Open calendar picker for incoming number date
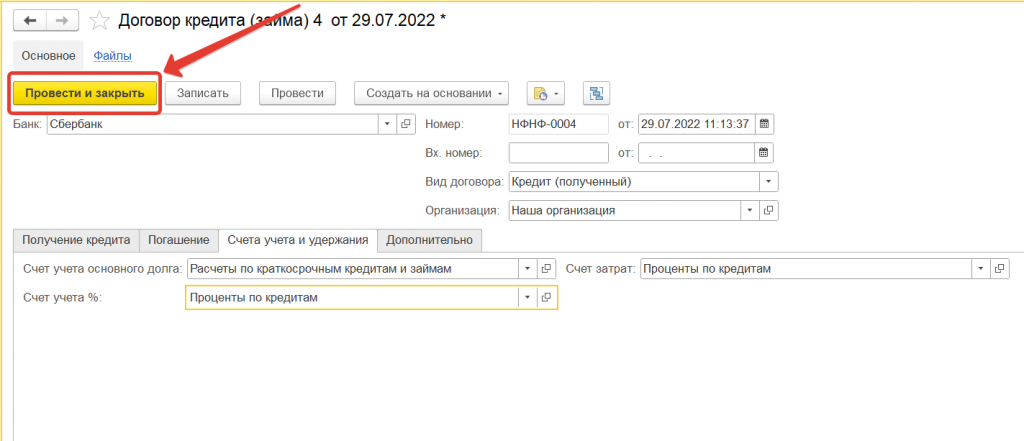 765,153
